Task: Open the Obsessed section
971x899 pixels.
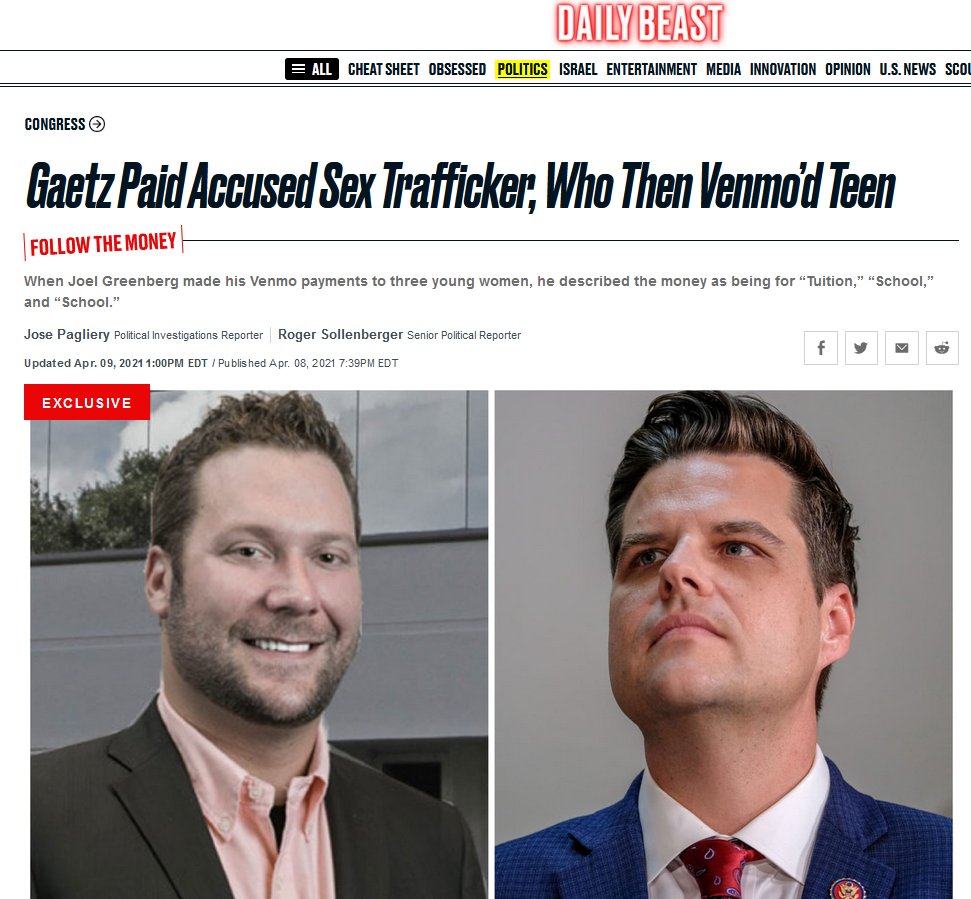Action: 457,69
